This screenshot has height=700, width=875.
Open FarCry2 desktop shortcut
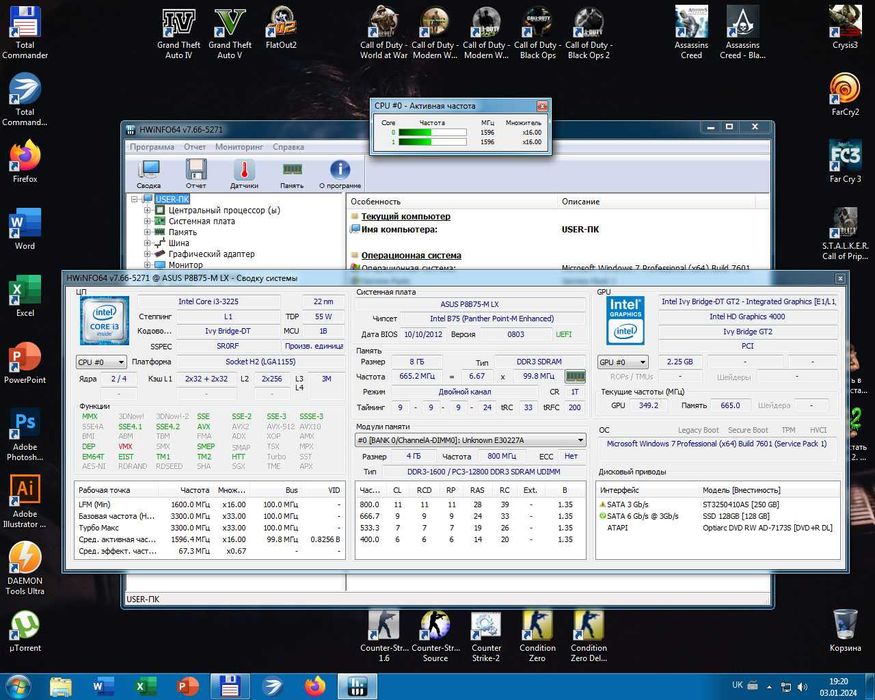coord(845,95)
